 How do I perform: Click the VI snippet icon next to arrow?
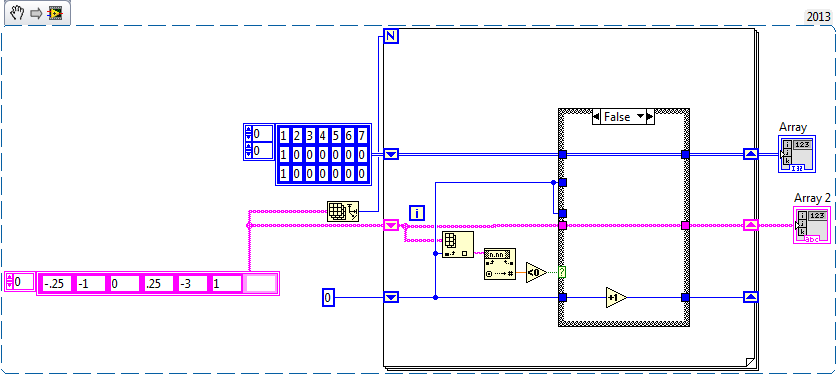tap(54, 13)
